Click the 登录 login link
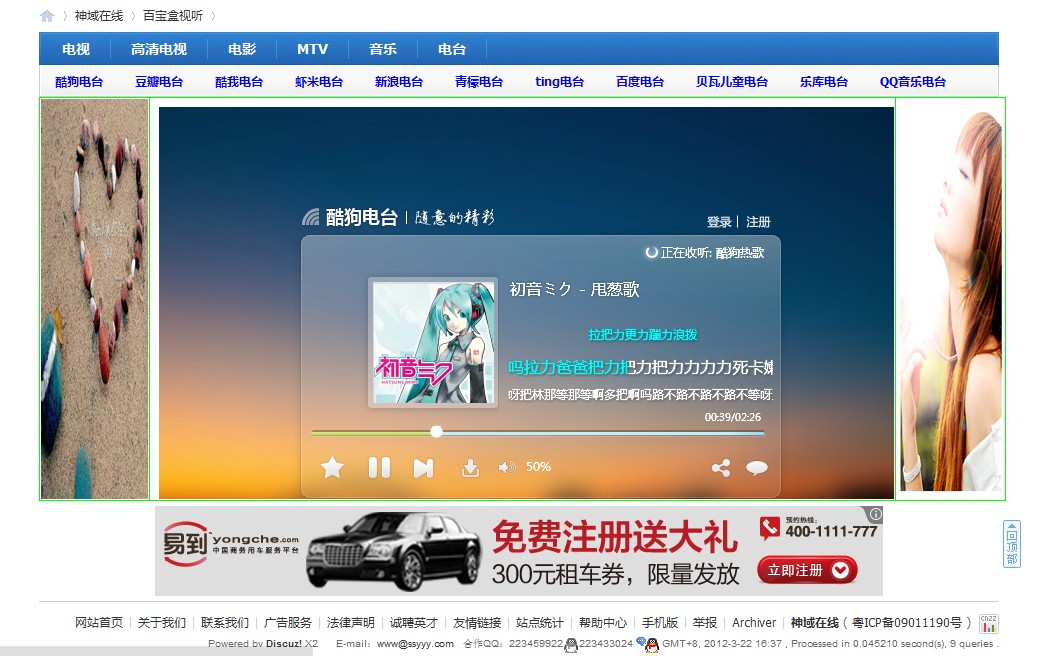The height and width of the screenshot is (656, 1052). (x=719, y=221)
